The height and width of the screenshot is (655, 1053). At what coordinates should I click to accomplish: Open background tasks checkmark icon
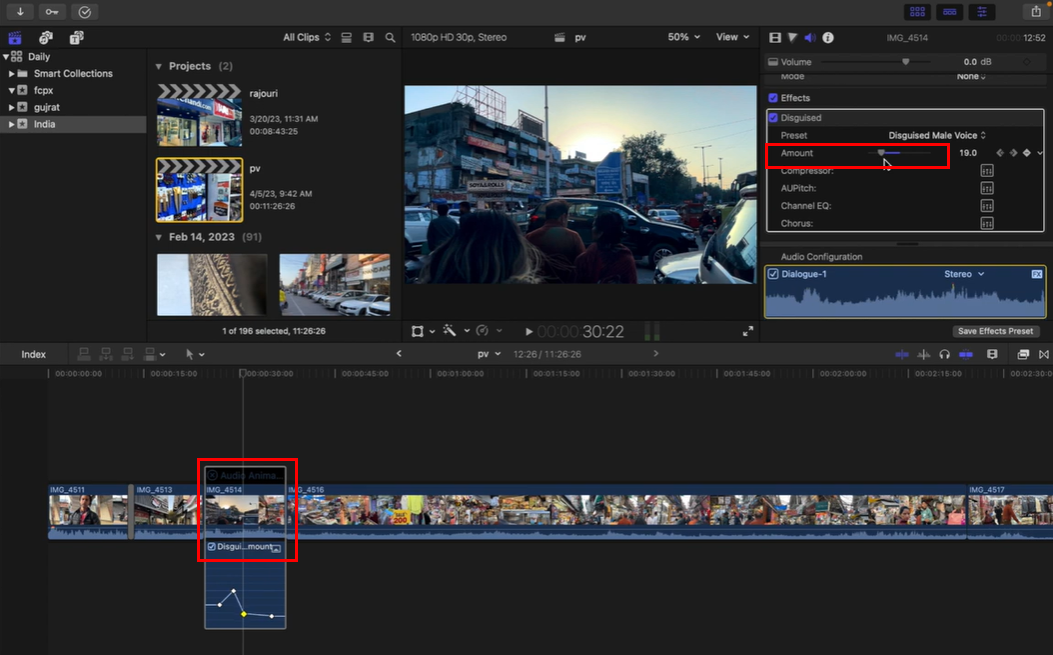click(85, 11)
